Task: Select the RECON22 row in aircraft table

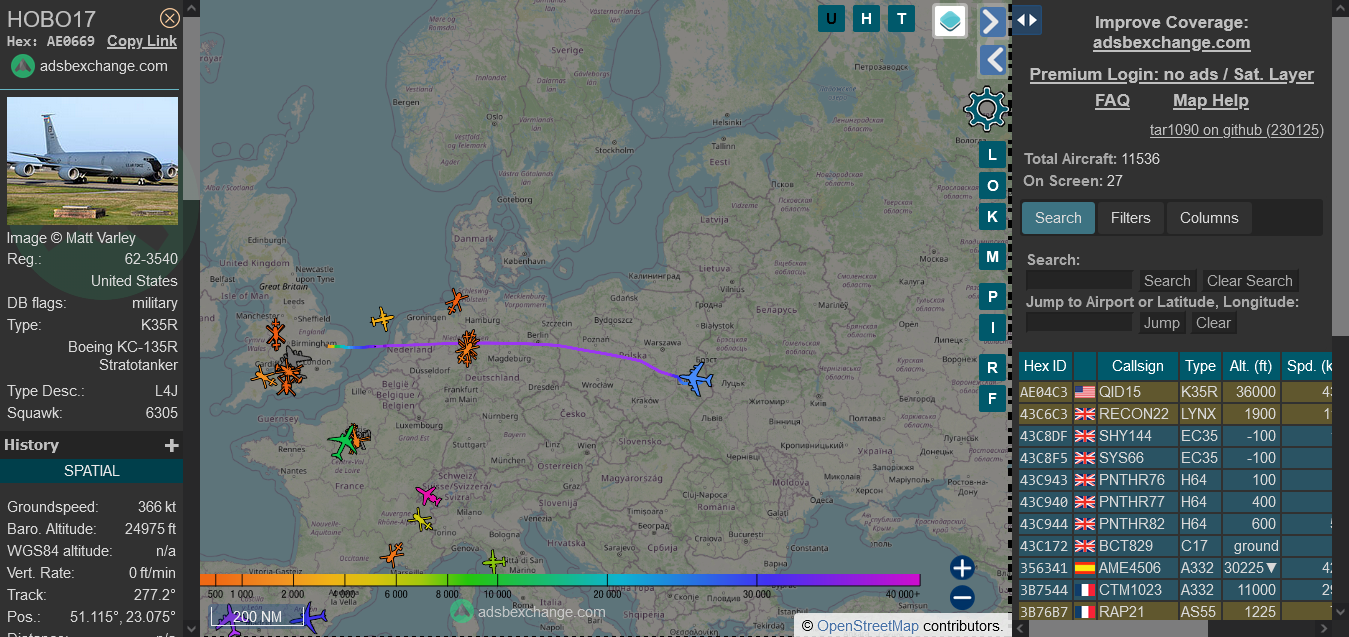Action: click(x=1175, y=414)
